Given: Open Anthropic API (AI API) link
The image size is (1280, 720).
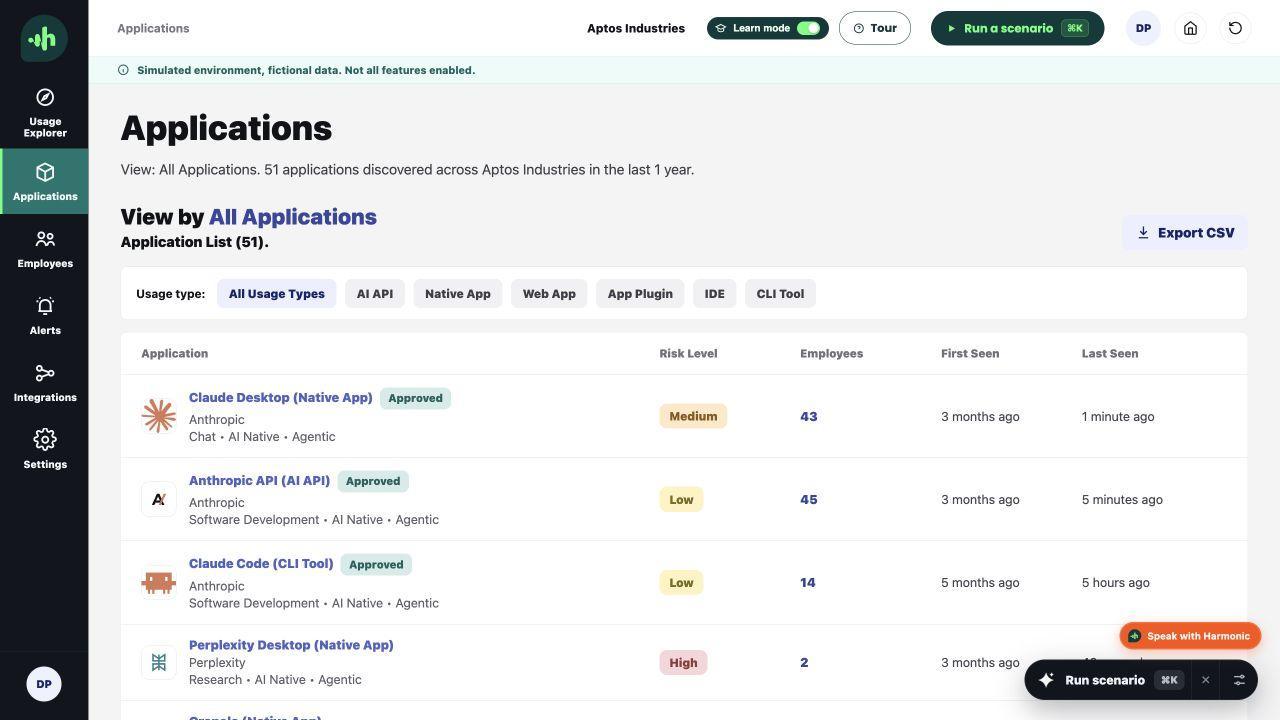Looking at the screenshot, I should pyautogui.click(x=260, y=481).
